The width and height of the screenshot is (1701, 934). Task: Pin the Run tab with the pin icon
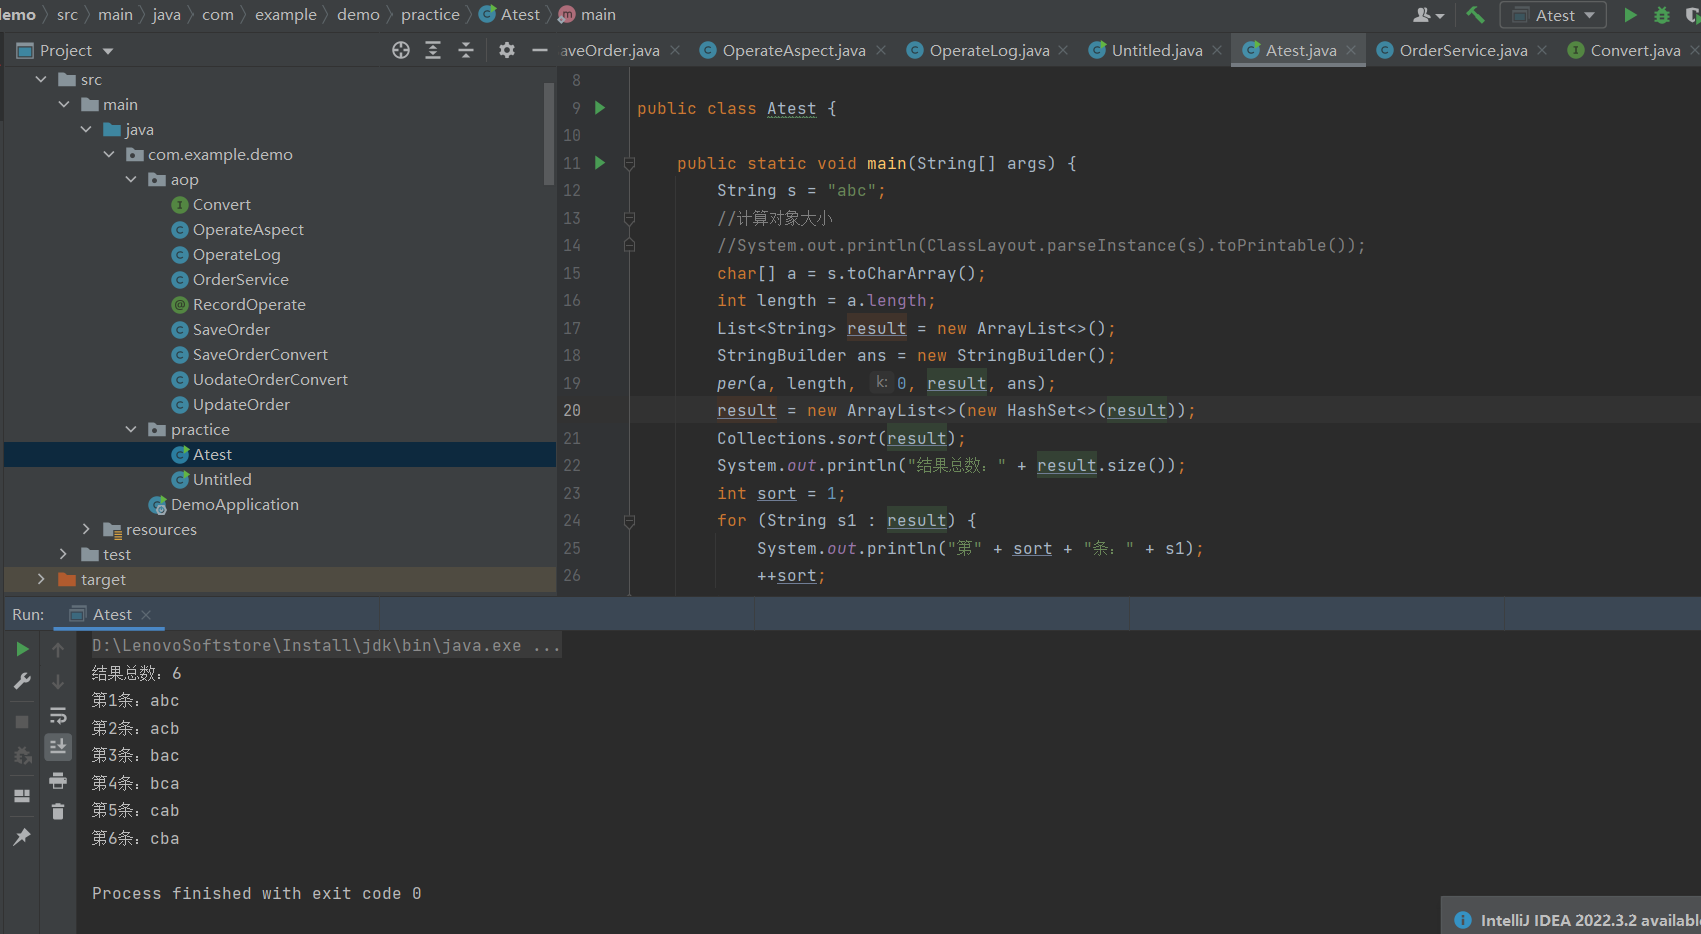pyautogui.click(x=22, y=837)
